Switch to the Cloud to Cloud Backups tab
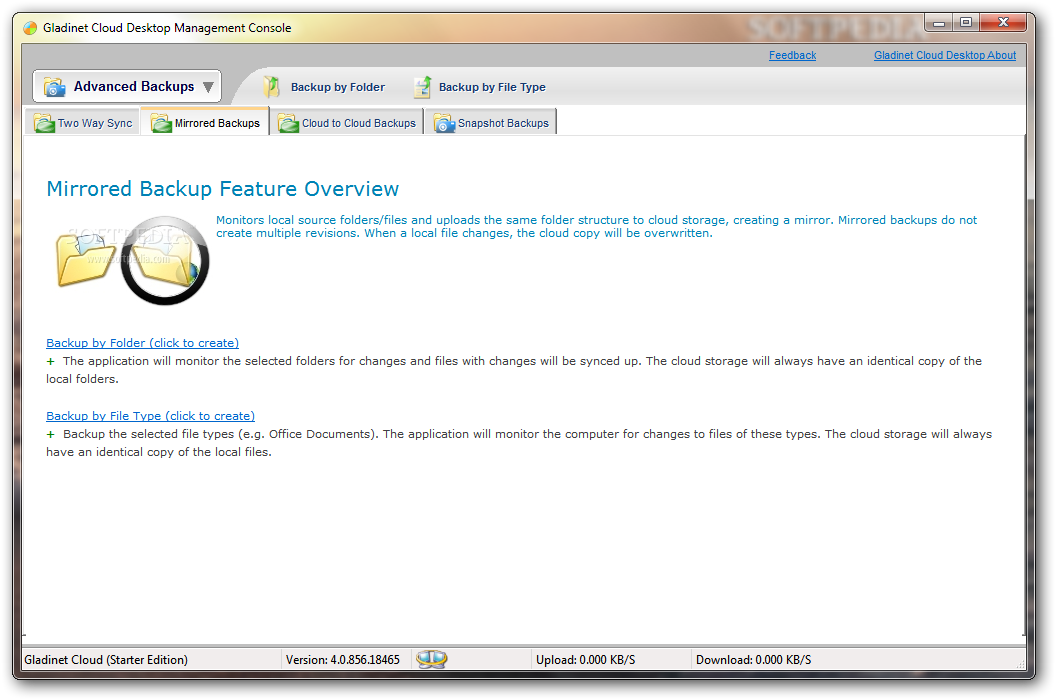1056x700 pixels. tap(347, 122)
